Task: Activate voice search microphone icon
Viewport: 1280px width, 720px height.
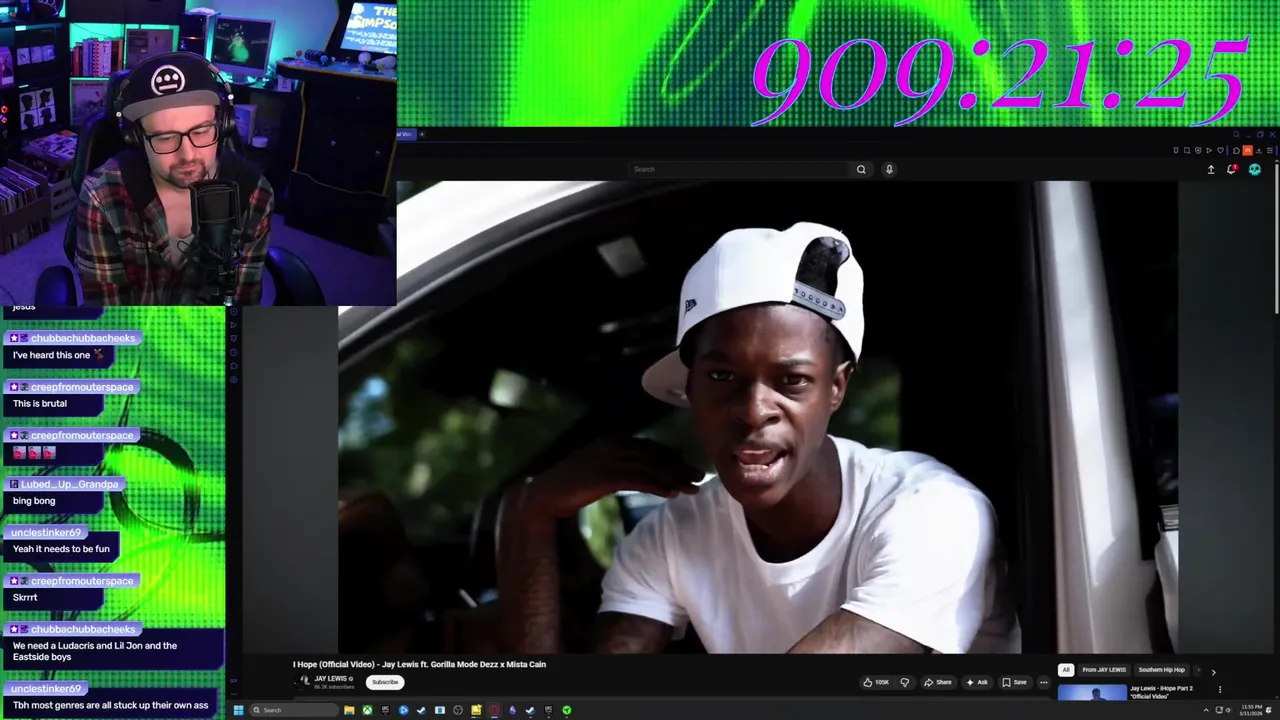Action: pos(889,169)
